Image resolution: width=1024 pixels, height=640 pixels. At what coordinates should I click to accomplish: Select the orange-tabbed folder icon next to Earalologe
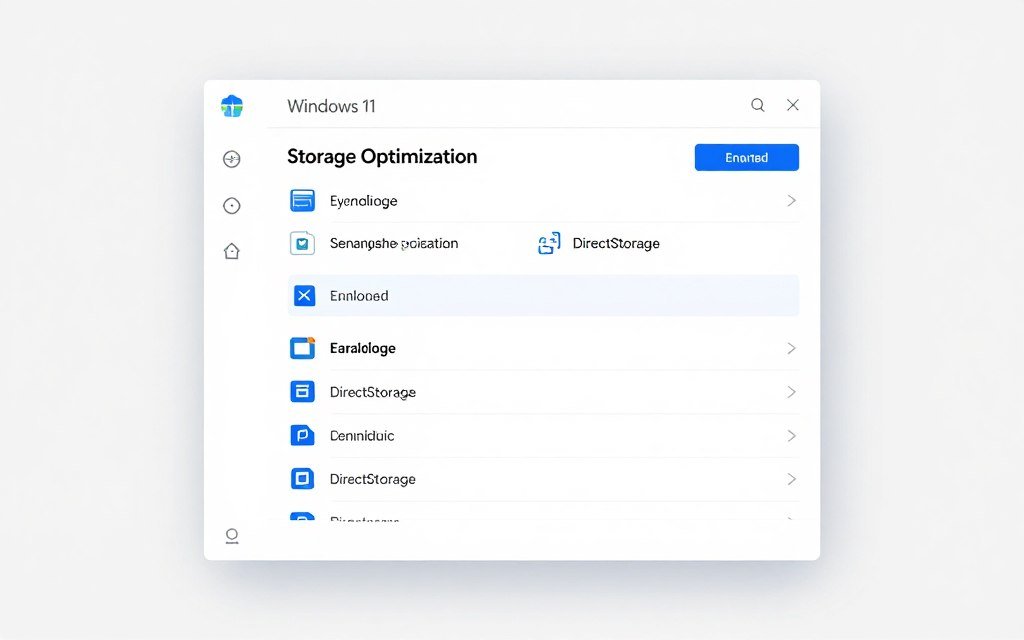point(302,348)
